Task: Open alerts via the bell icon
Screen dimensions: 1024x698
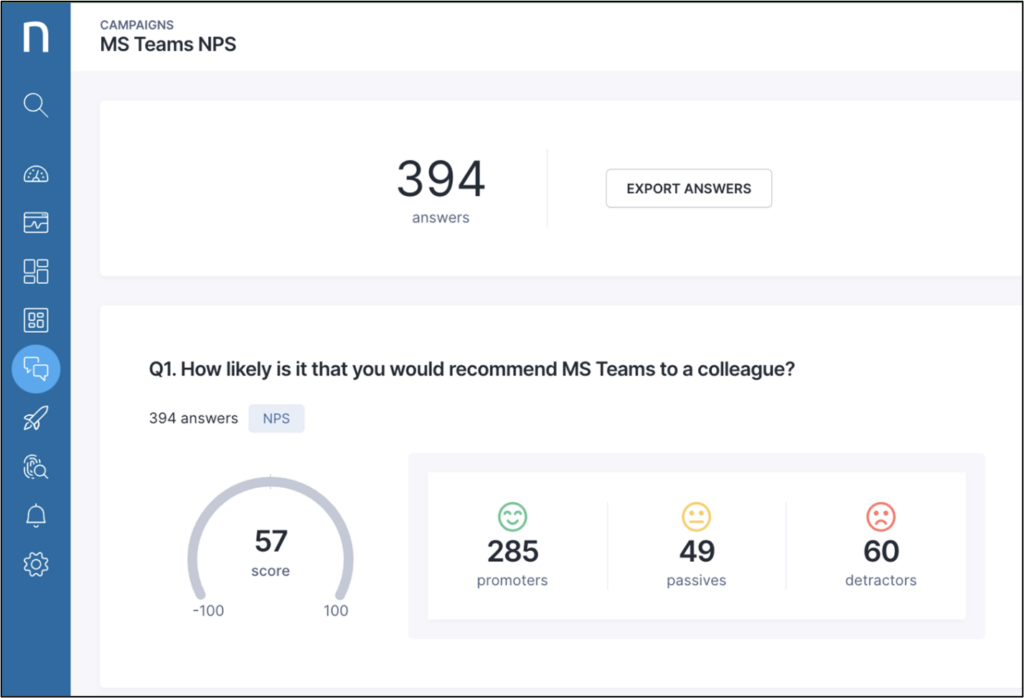Action: 36,516
